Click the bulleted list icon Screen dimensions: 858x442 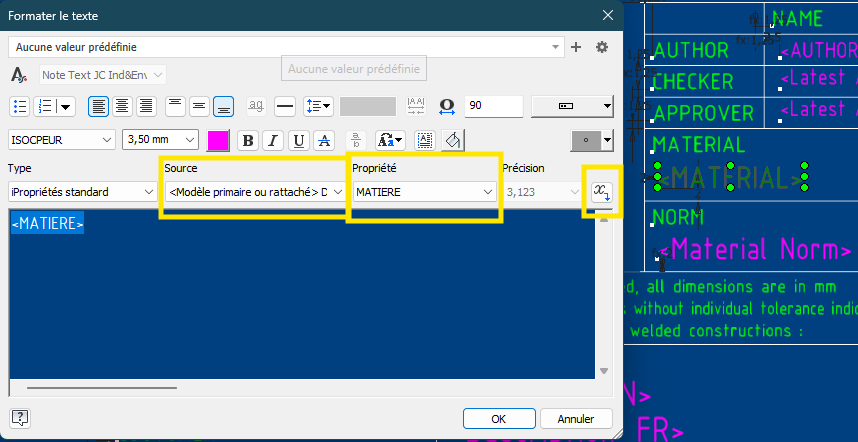(20, 106)
